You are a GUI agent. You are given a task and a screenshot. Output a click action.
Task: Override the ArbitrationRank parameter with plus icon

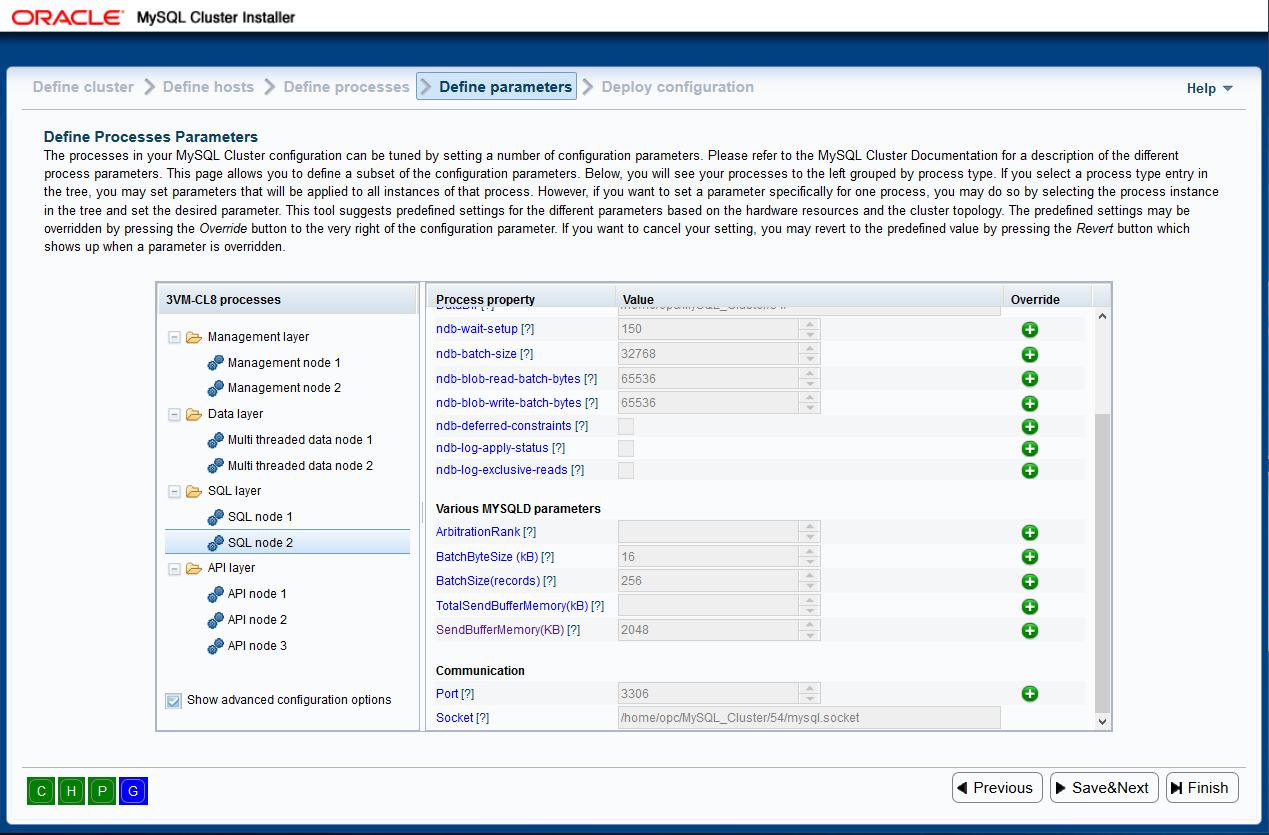1029,533
